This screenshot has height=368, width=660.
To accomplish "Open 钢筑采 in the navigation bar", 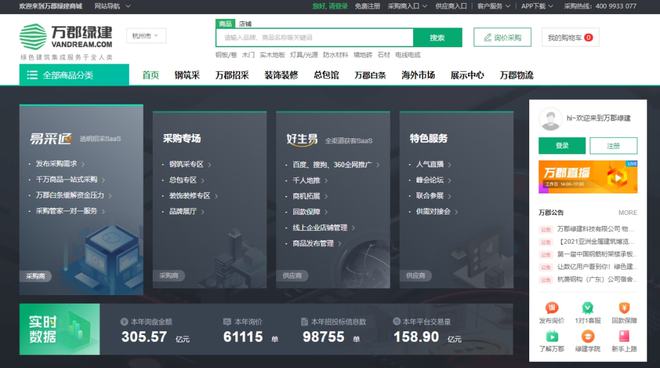I will click(187, 75).
